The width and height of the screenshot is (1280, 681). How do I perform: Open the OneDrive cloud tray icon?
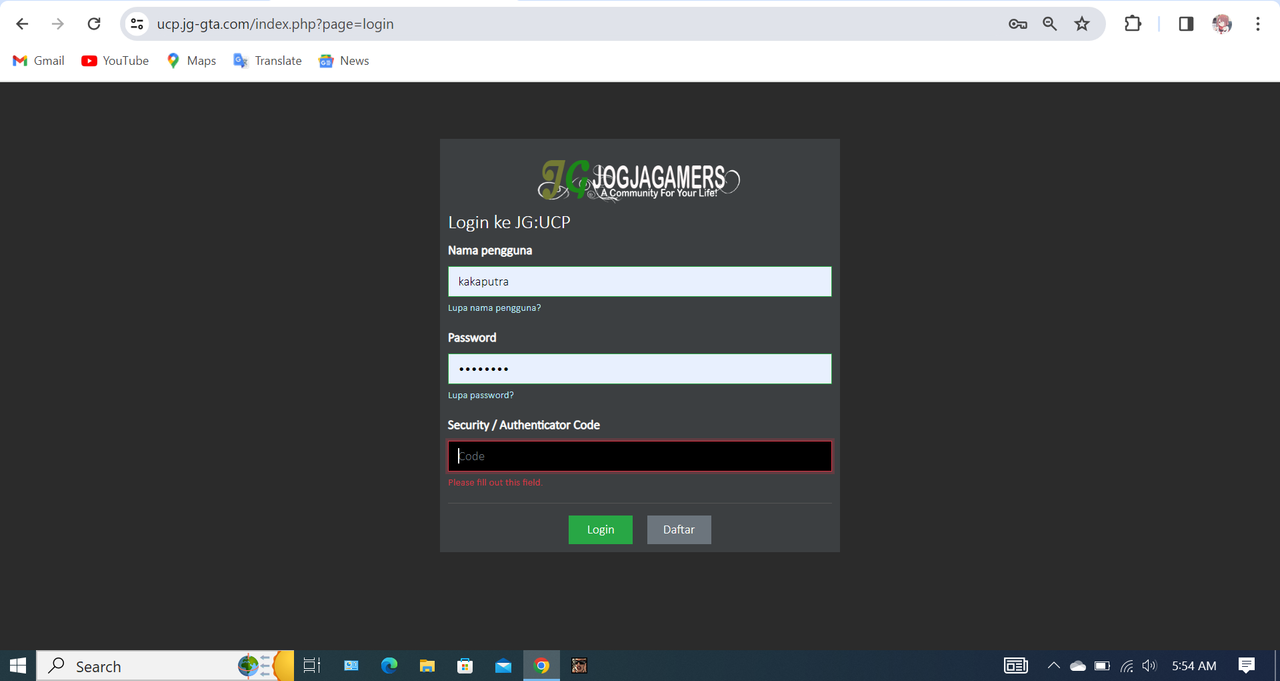pos(1078,666)
